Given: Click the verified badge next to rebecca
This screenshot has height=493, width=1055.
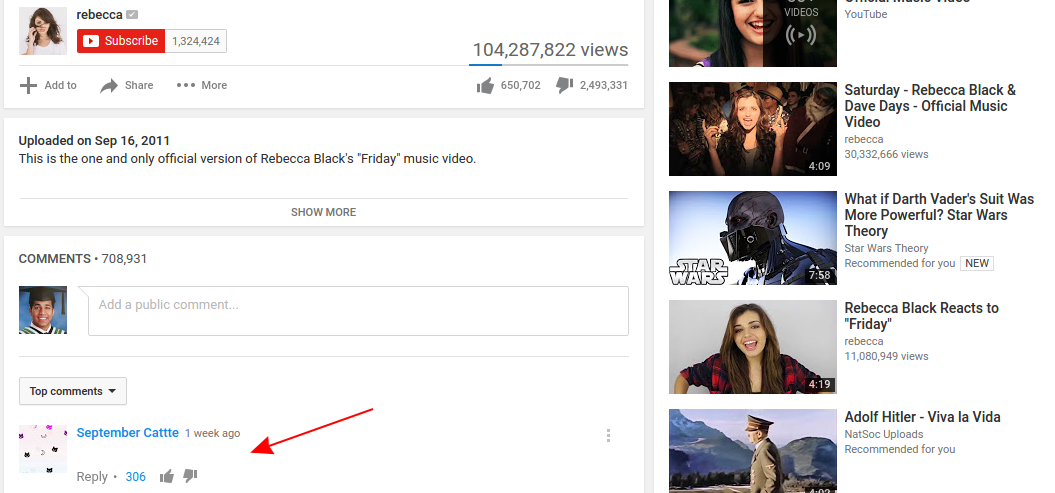Looking at the screenshot, I should click(x=133, y=15).
